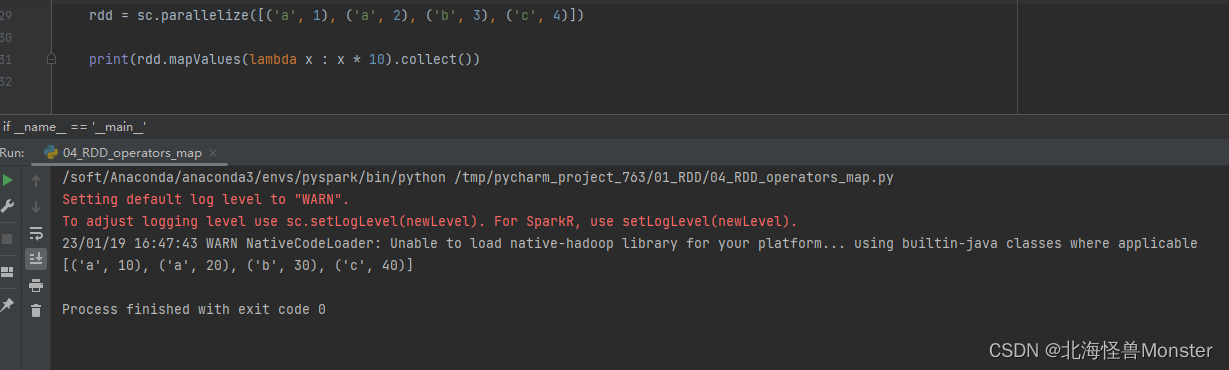Click the grey stop process square
1229x370 pixels.
[8, 239]
